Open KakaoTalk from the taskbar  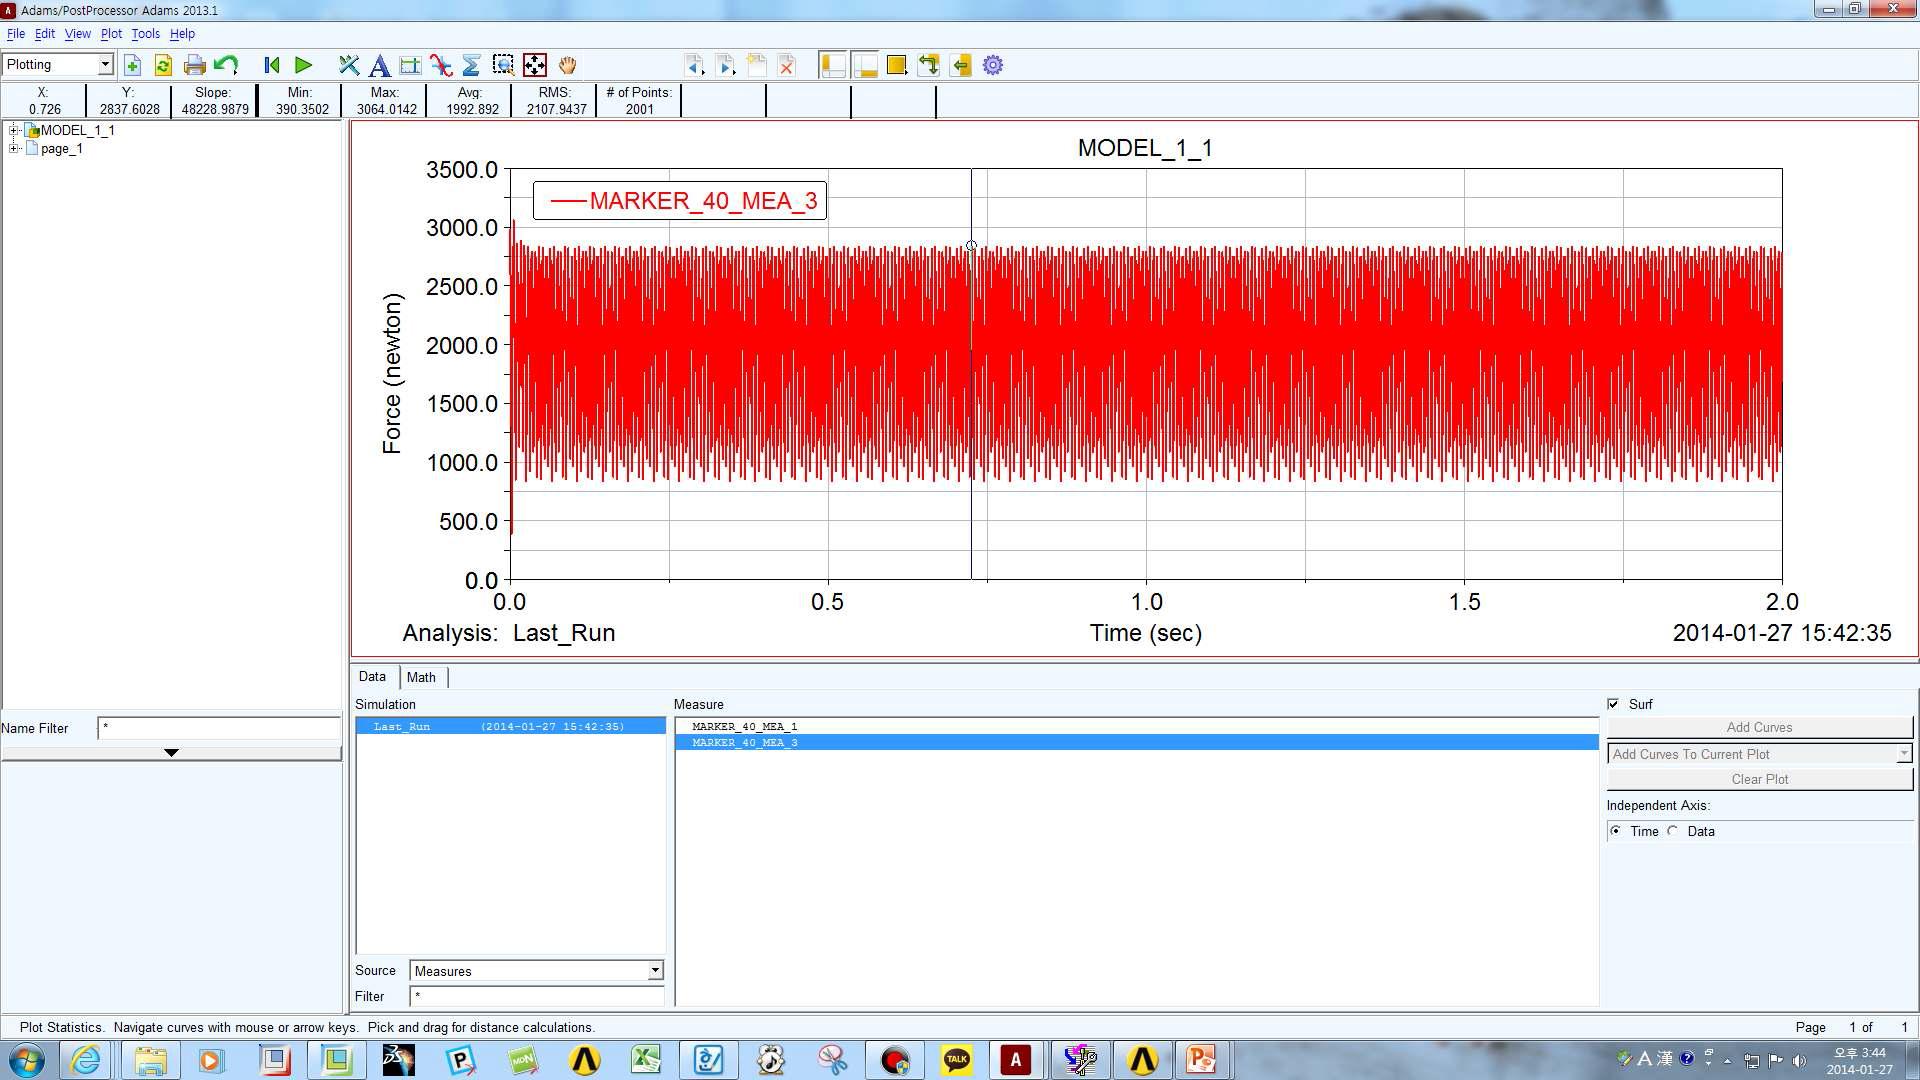coord(956,1060)
